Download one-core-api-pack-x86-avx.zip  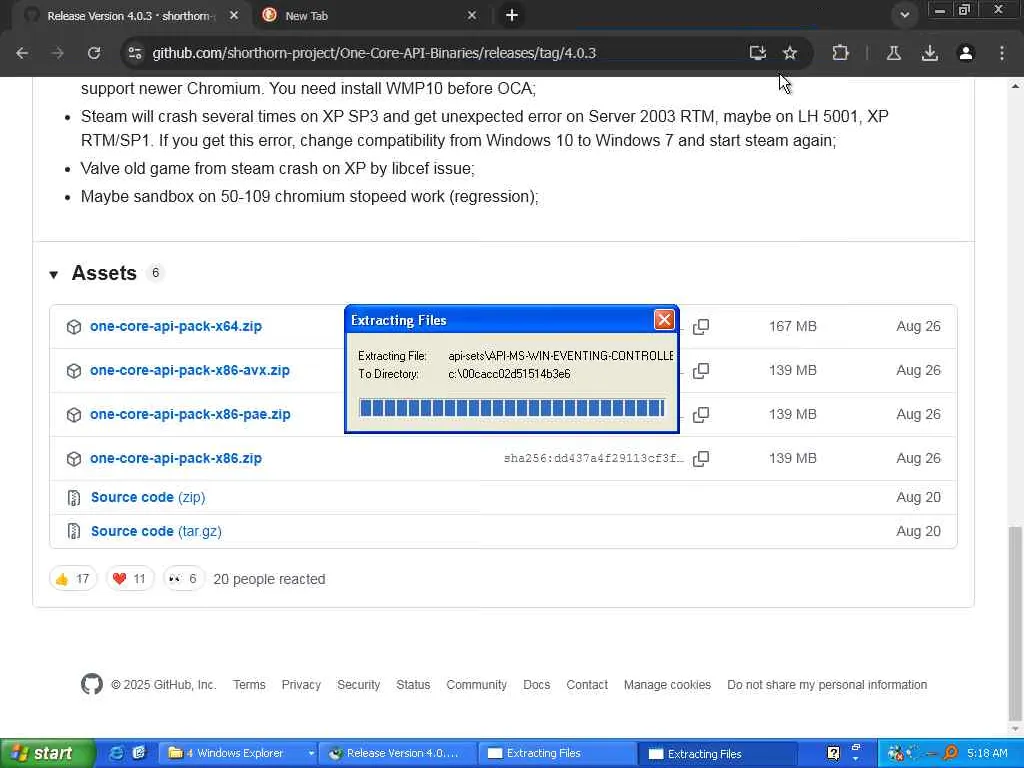tap(189, 370)
